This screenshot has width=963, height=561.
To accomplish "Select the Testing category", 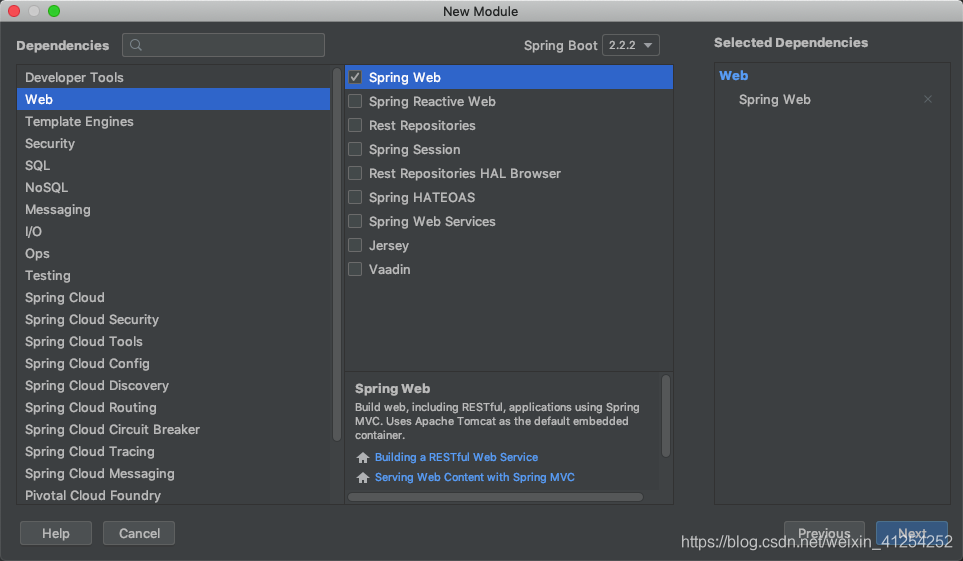I will [174, 275].
